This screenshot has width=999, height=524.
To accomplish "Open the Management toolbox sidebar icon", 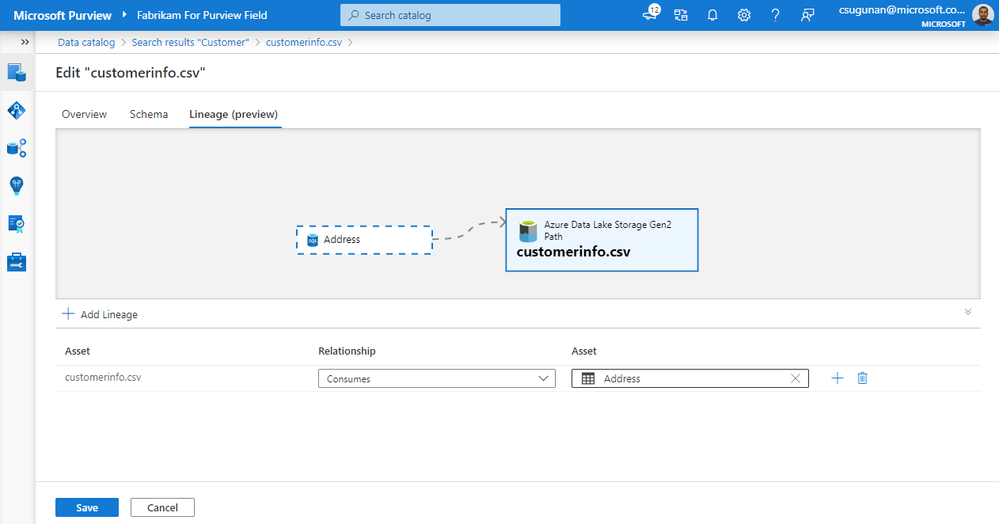I will [17, 262].
